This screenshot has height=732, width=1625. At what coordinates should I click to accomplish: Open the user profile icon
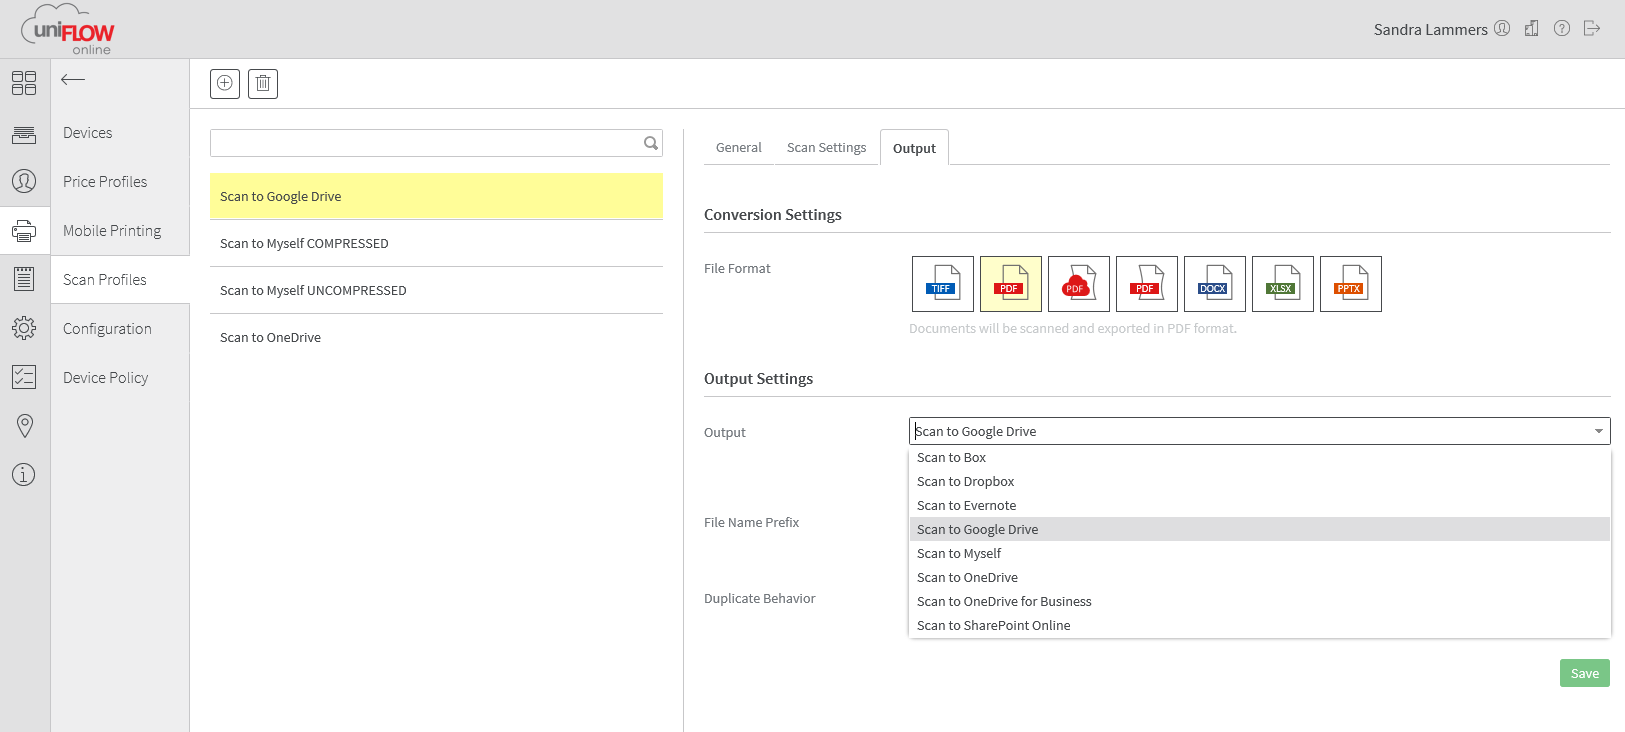(1502, 29)
